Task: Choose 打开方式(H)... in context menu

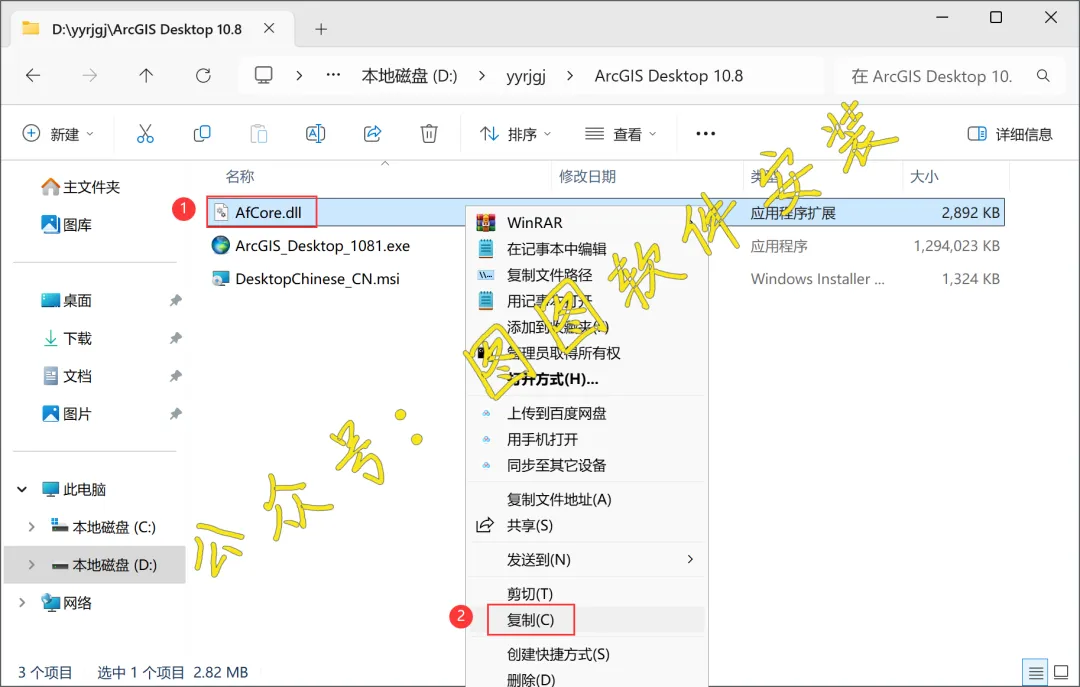Action: click(x=552, y=379)
